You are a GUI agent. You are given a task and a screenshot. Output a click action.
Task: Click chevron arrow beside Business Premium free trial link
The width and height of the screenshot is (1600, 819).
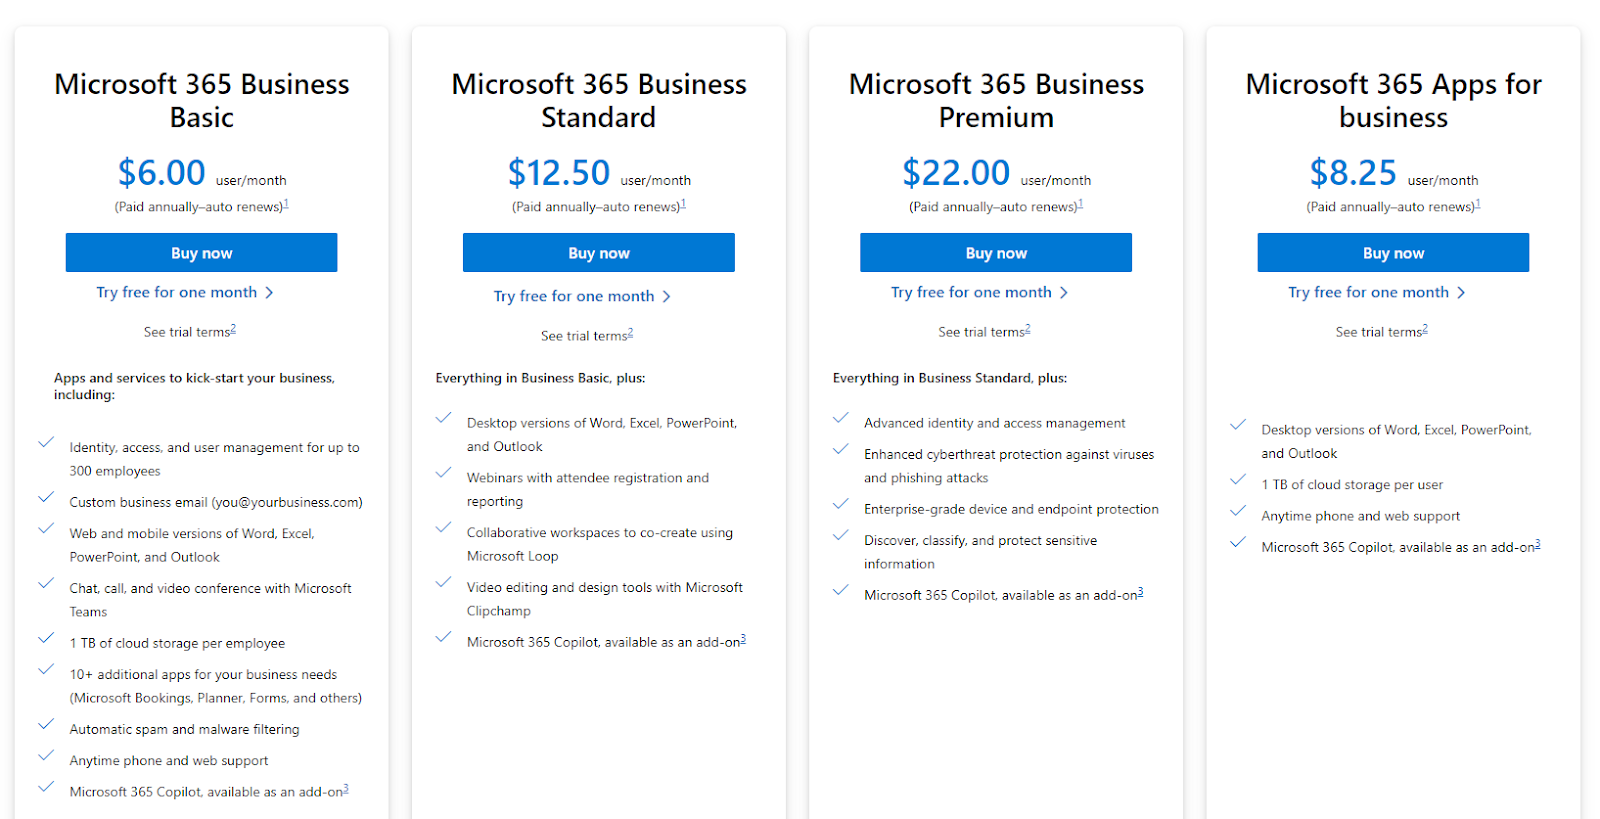[1063, 293]
